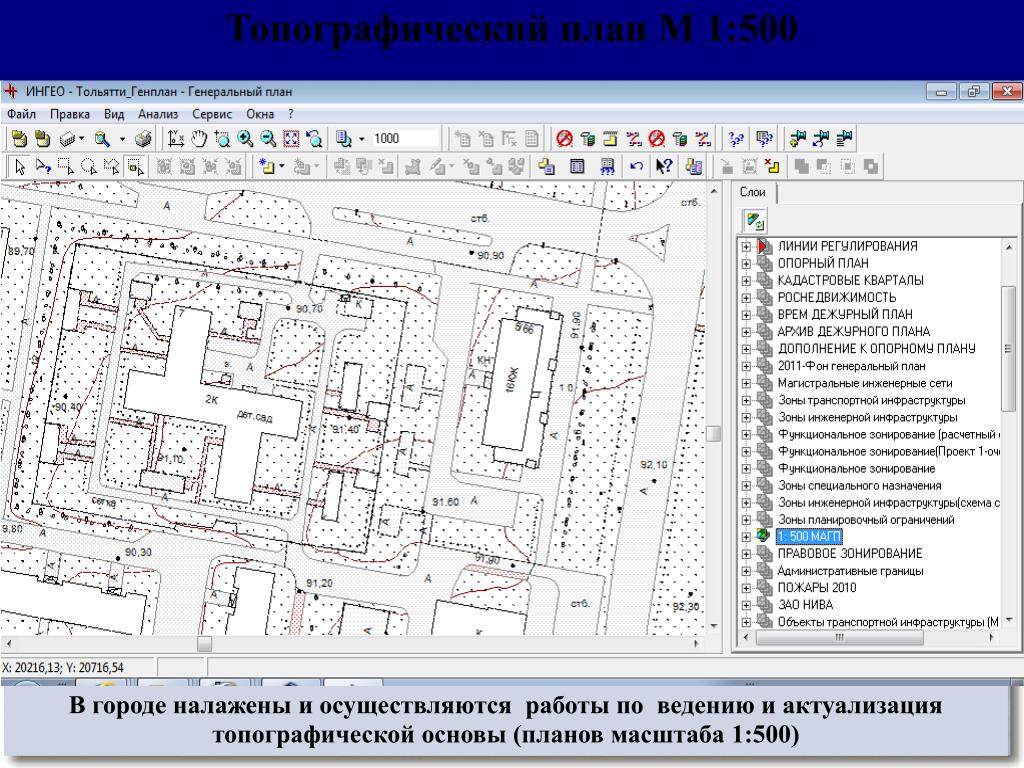This screenshot has height=768, width=1024.
Task: Open the ? help menu
Action: point(291,114)
